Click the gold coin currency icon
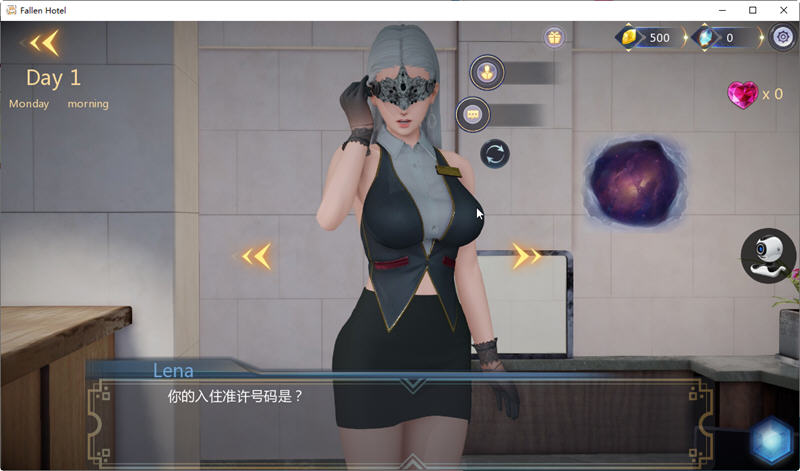The width and height of the screenshot is (800, 471). click(629, 37)
